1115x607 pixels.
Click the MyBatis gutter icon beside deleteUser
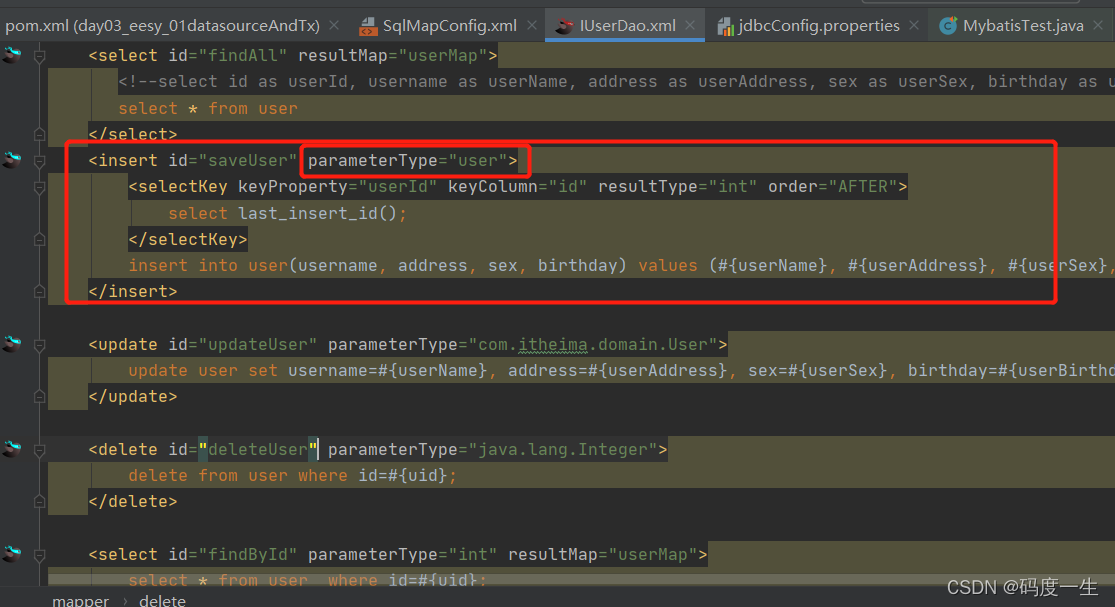[x=12, y=448]
